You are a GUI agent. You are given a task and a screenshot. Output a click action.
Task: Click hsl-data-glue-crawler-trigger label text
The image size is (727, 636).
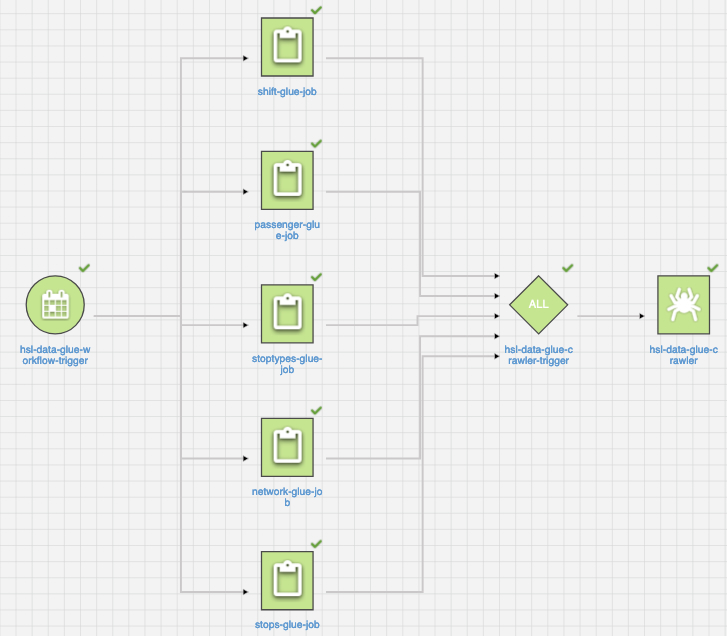pos(538,355)
